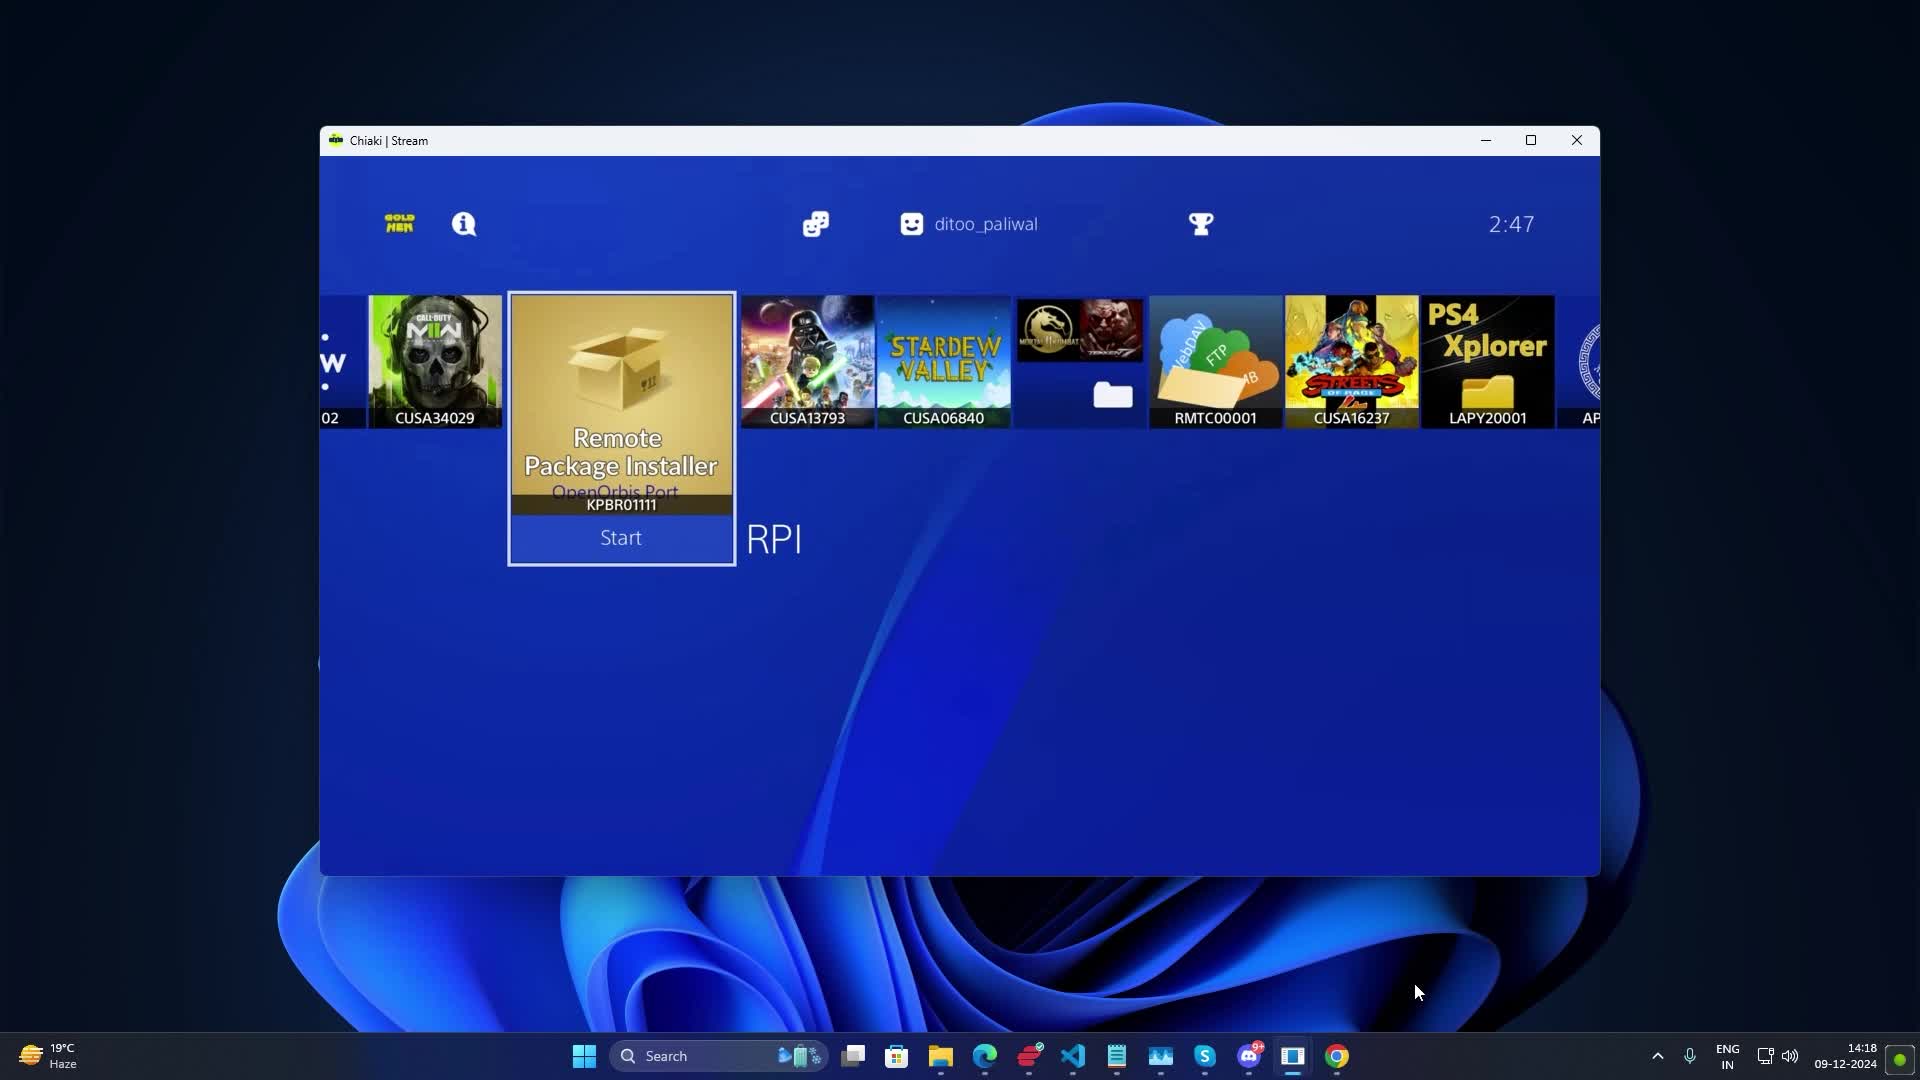Launch the Stardew Valley tile

(x=943, y=362)
